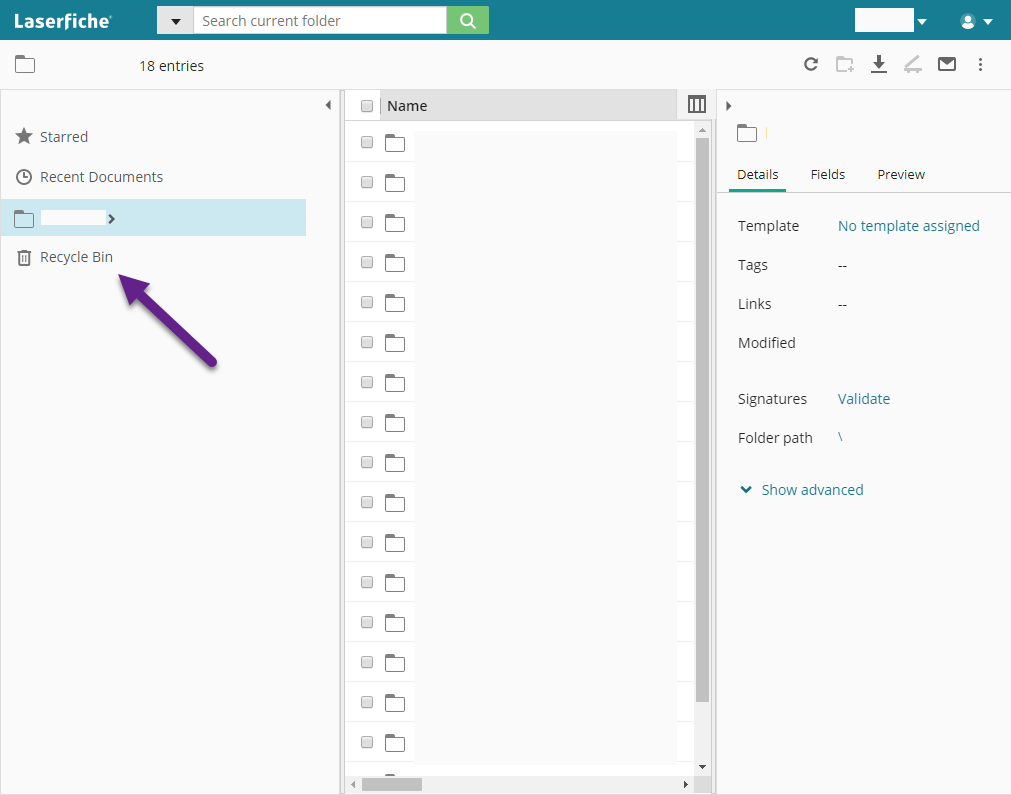Click the sixth row's folder icon
This screenshot has height=795, width=1011.
pyautogui.click(x=395, y=343)
